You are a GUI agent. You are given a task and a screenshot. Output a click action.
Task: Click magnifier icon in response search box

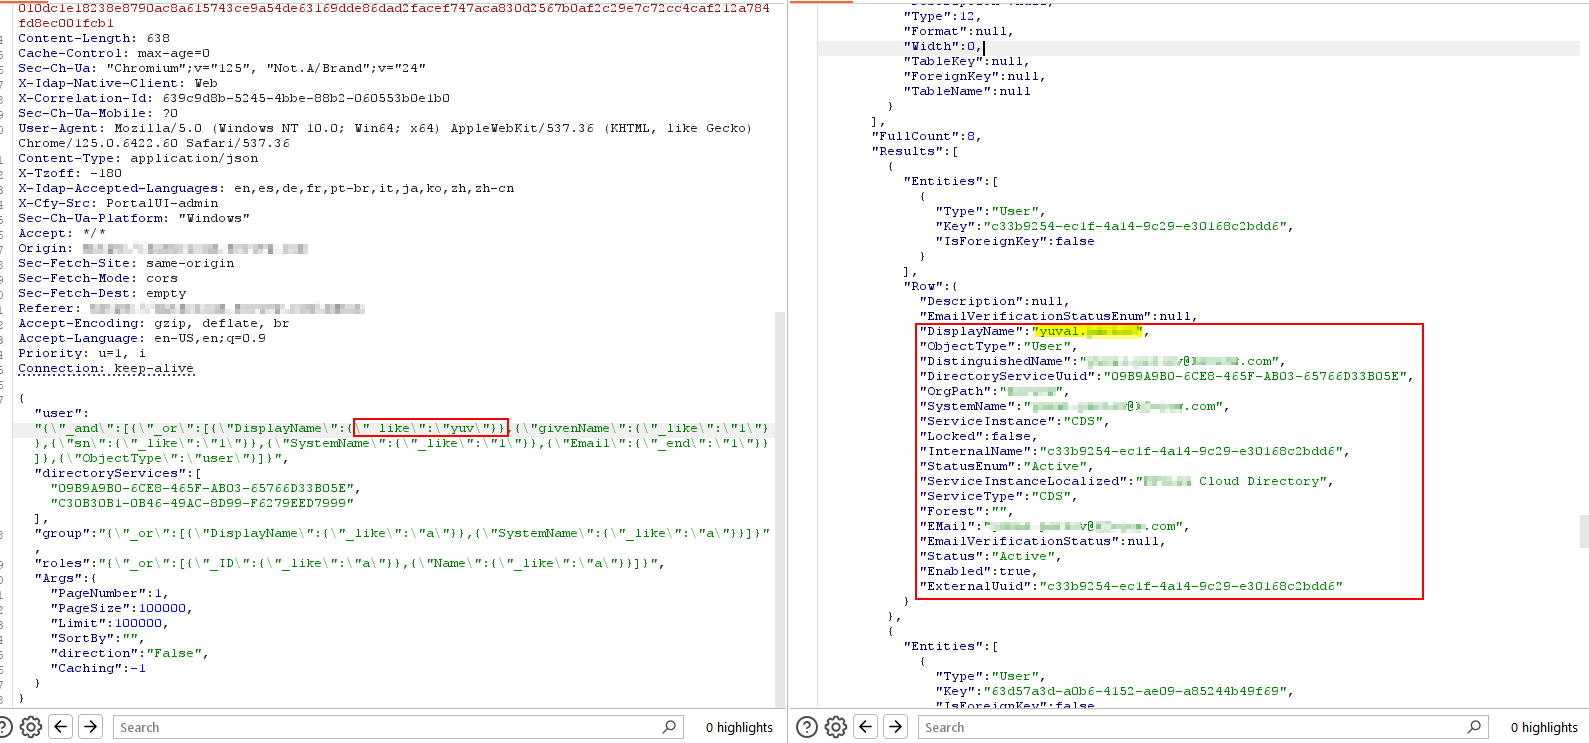point(1474,727)
